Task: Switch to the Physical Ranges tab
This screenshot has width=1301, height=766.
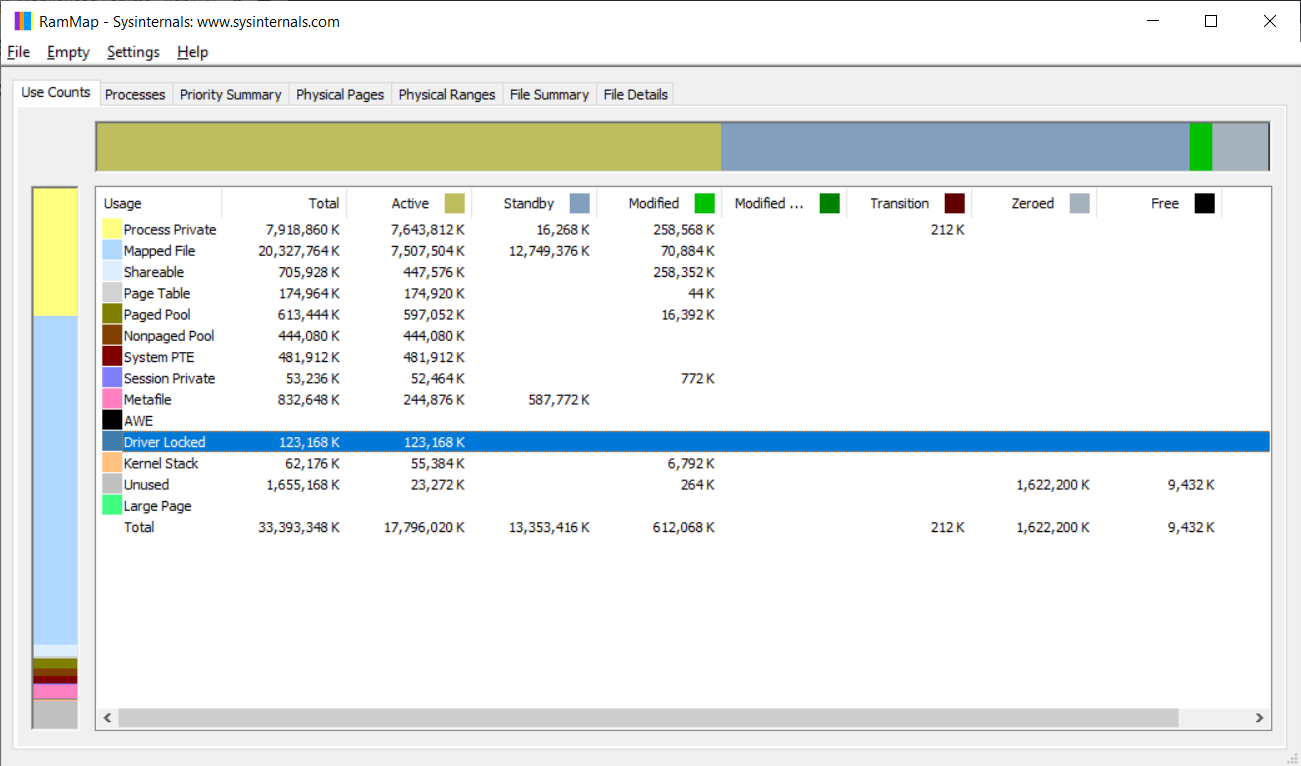Action: point(447,94)
